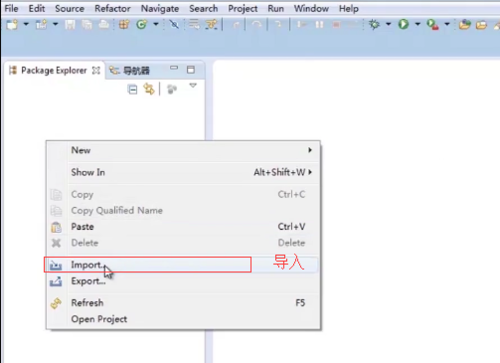The image size is (500, 363).
Task: Toggle Link with Editor icon
Action: 149,89
